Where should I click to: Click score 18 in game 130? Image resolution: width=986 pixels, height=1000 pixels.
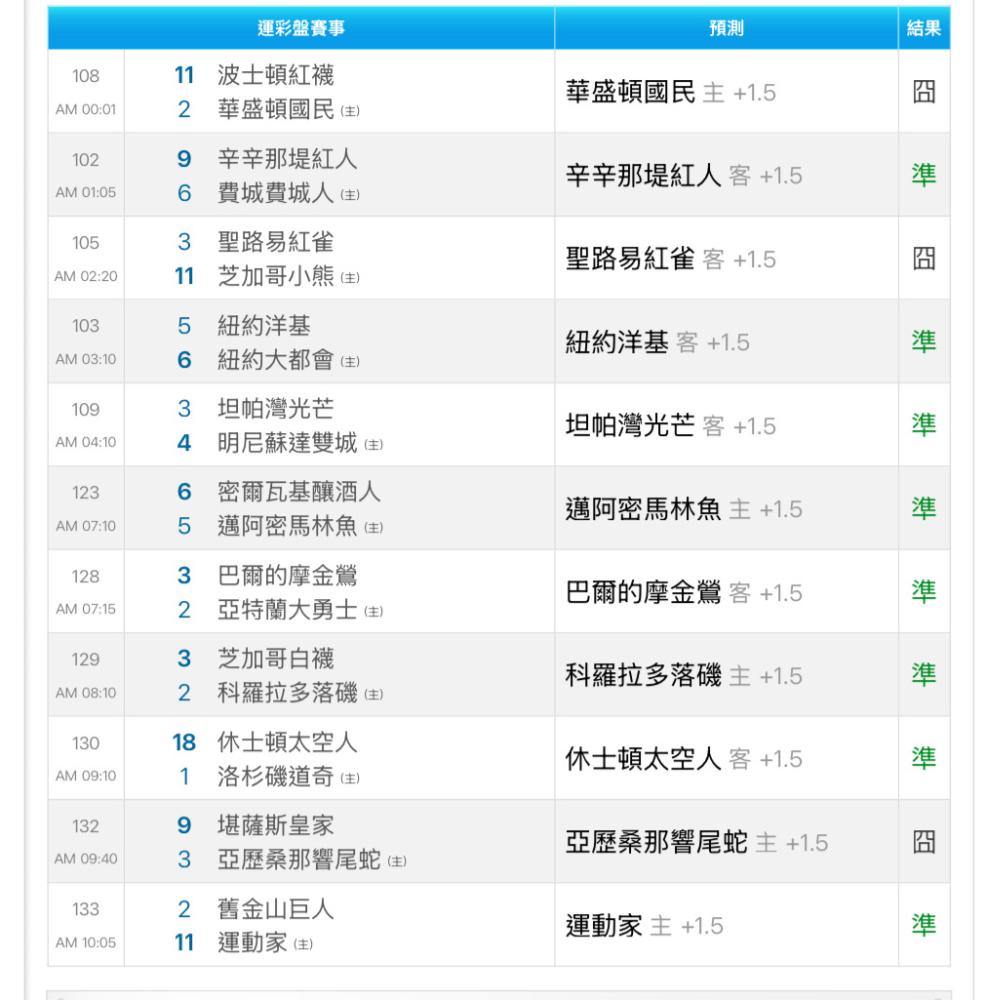[x=184, y=742]
